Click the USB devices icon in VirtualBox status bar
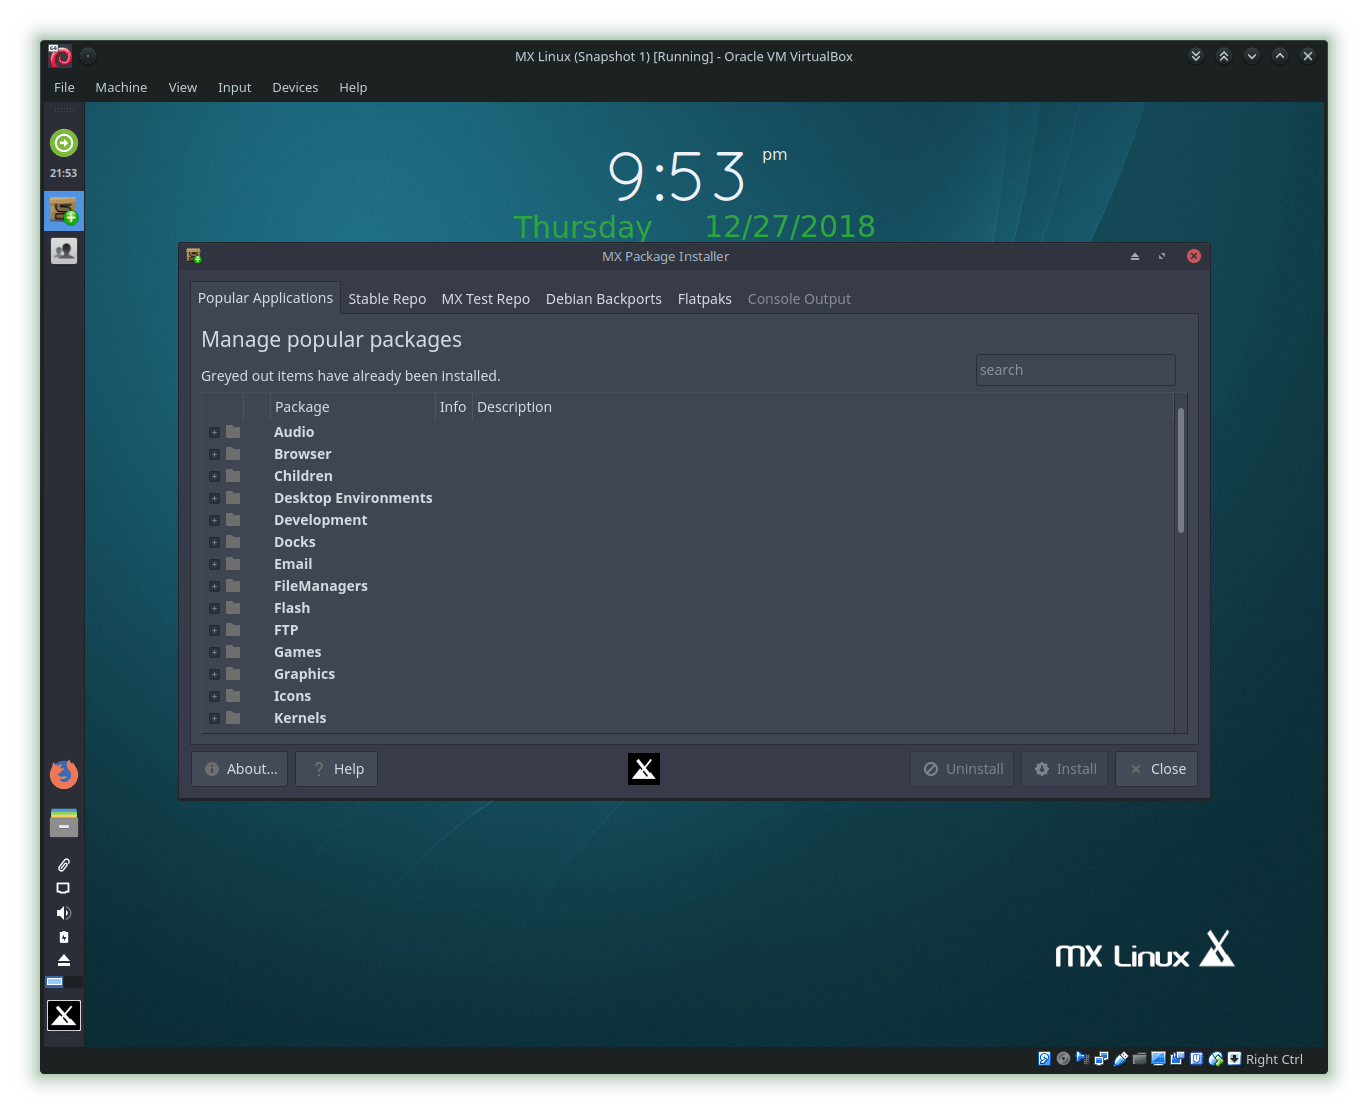 [x=1120, y=1059]
